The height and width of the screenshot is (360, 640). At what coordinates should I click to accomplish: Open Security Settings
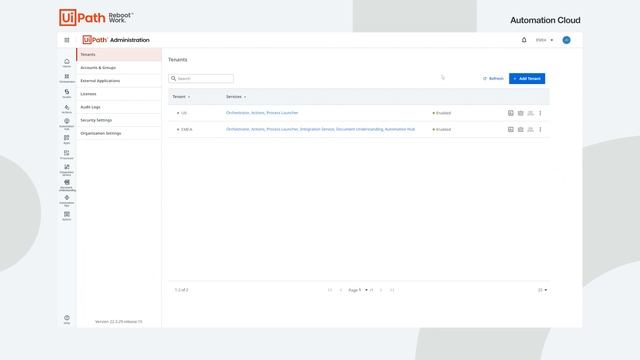[119, 120]
